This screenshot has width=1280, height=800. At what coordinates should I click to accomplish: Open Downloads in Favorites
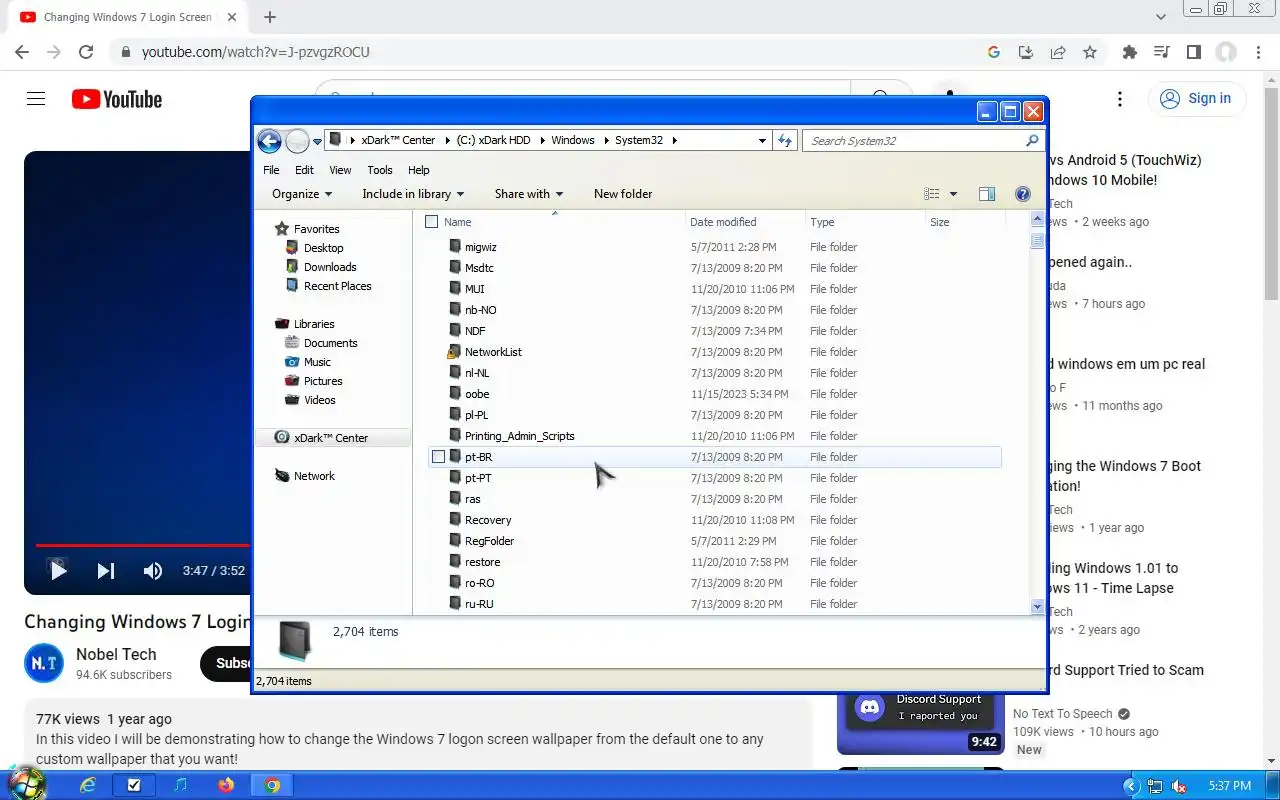[329, 267]
